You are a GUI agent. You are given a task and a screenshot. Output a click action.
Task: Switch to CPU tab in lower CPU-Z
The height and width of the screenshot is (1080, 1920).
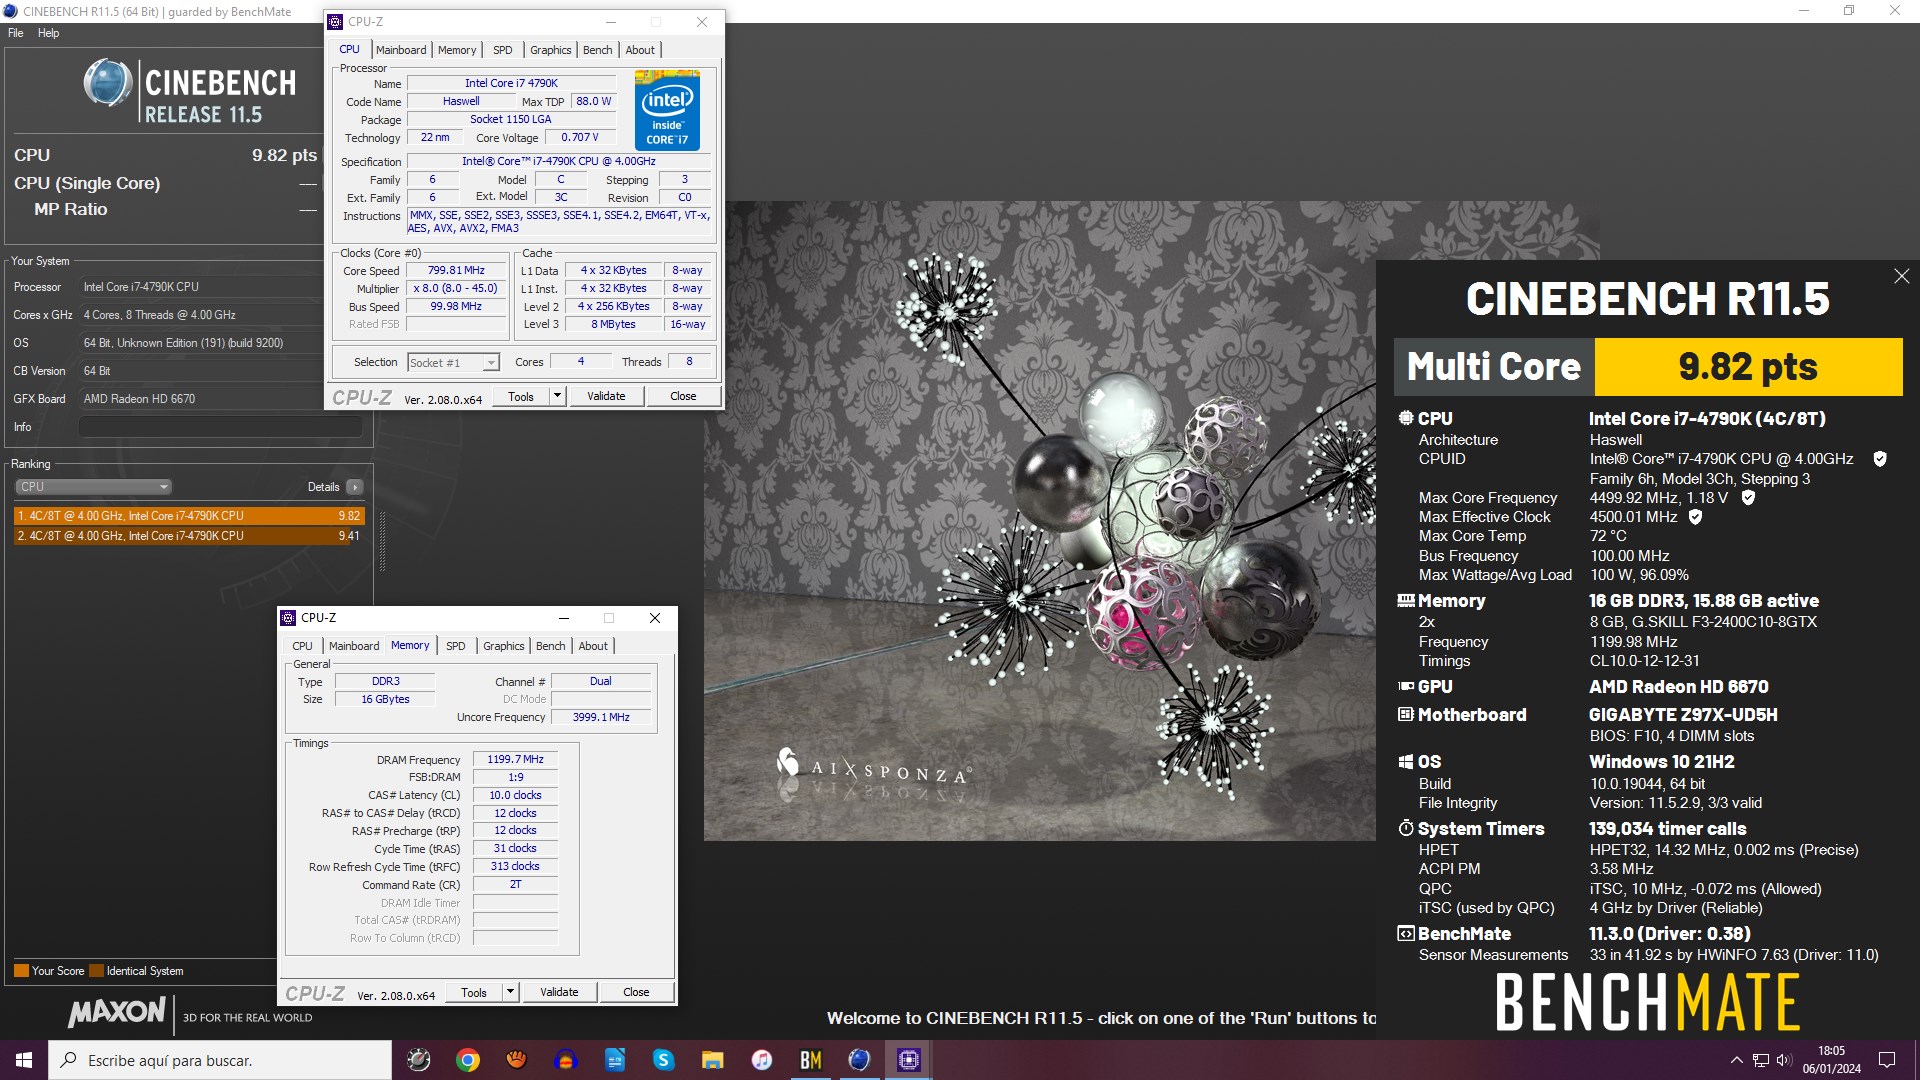(x=302, y=646)
